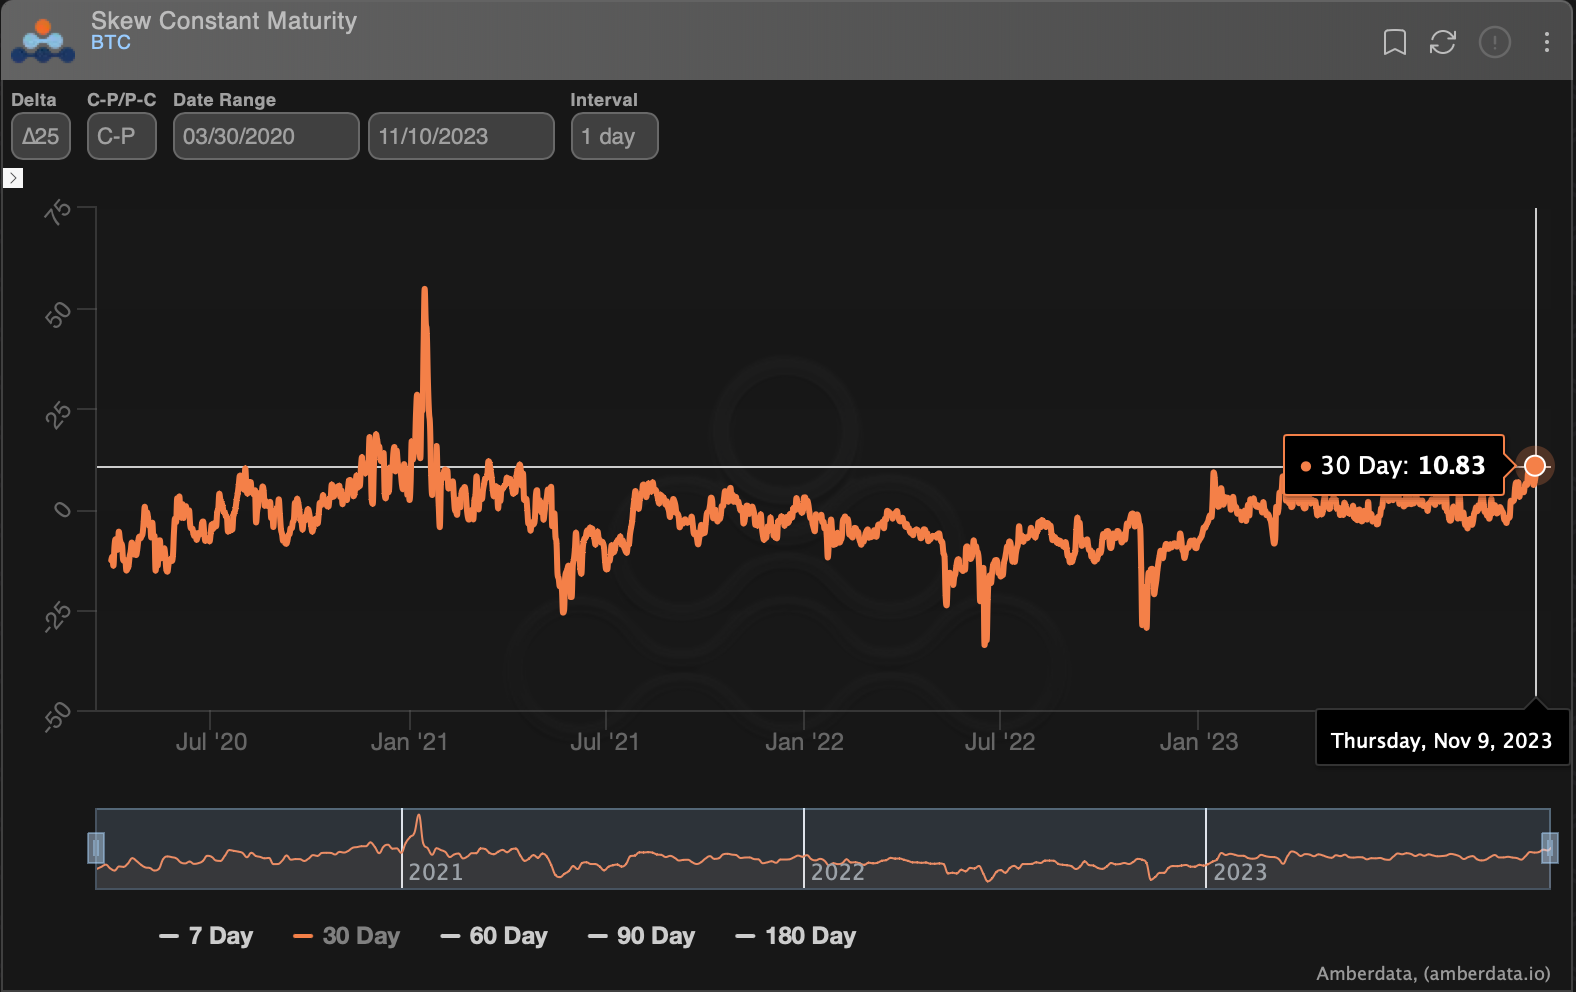Toggle the 7 Day legend series
The height and width of the screenshot is (992, 1576).
[206, 936]
